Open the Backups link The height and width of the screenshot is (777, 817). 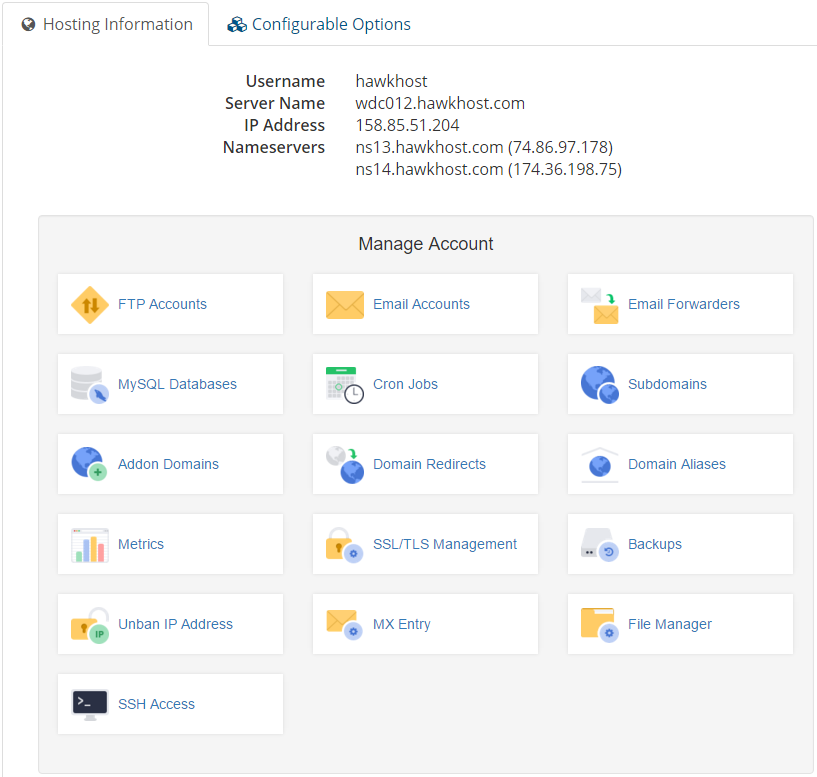pyautogui.click(x=654, y=544)
